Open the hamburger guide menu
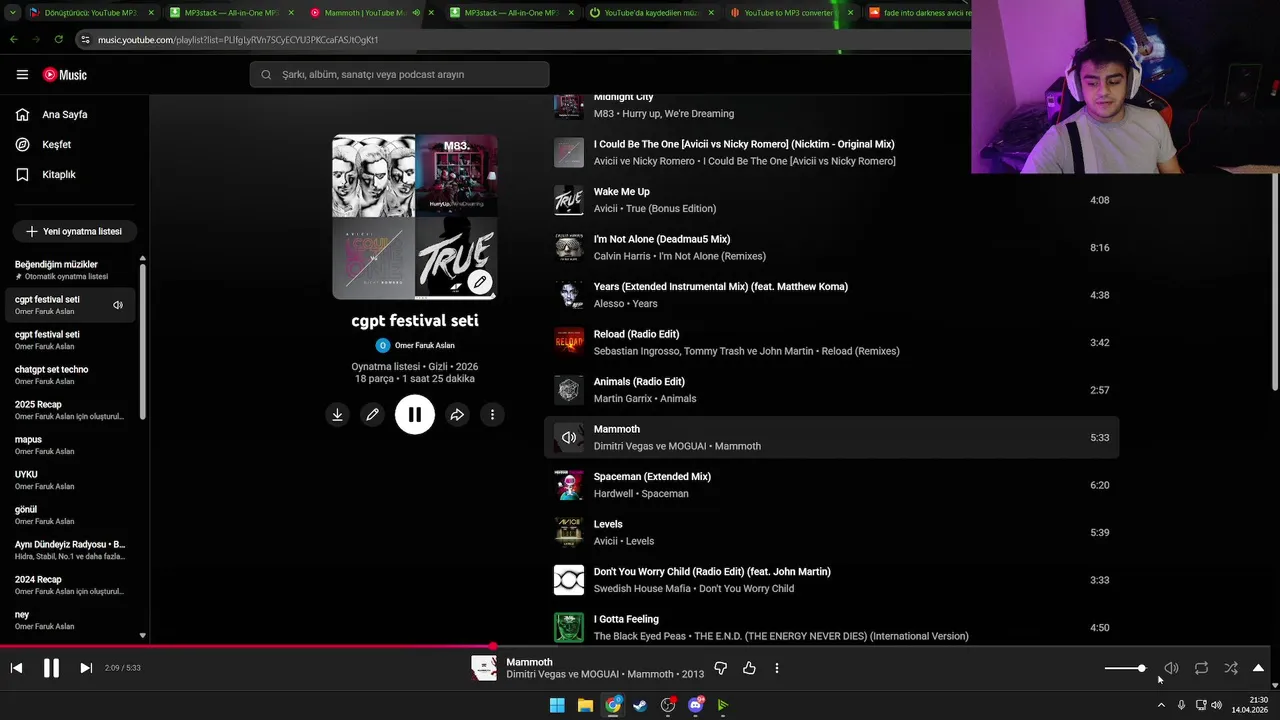This screenshot has height=720, width=1280. click(22, 75)
